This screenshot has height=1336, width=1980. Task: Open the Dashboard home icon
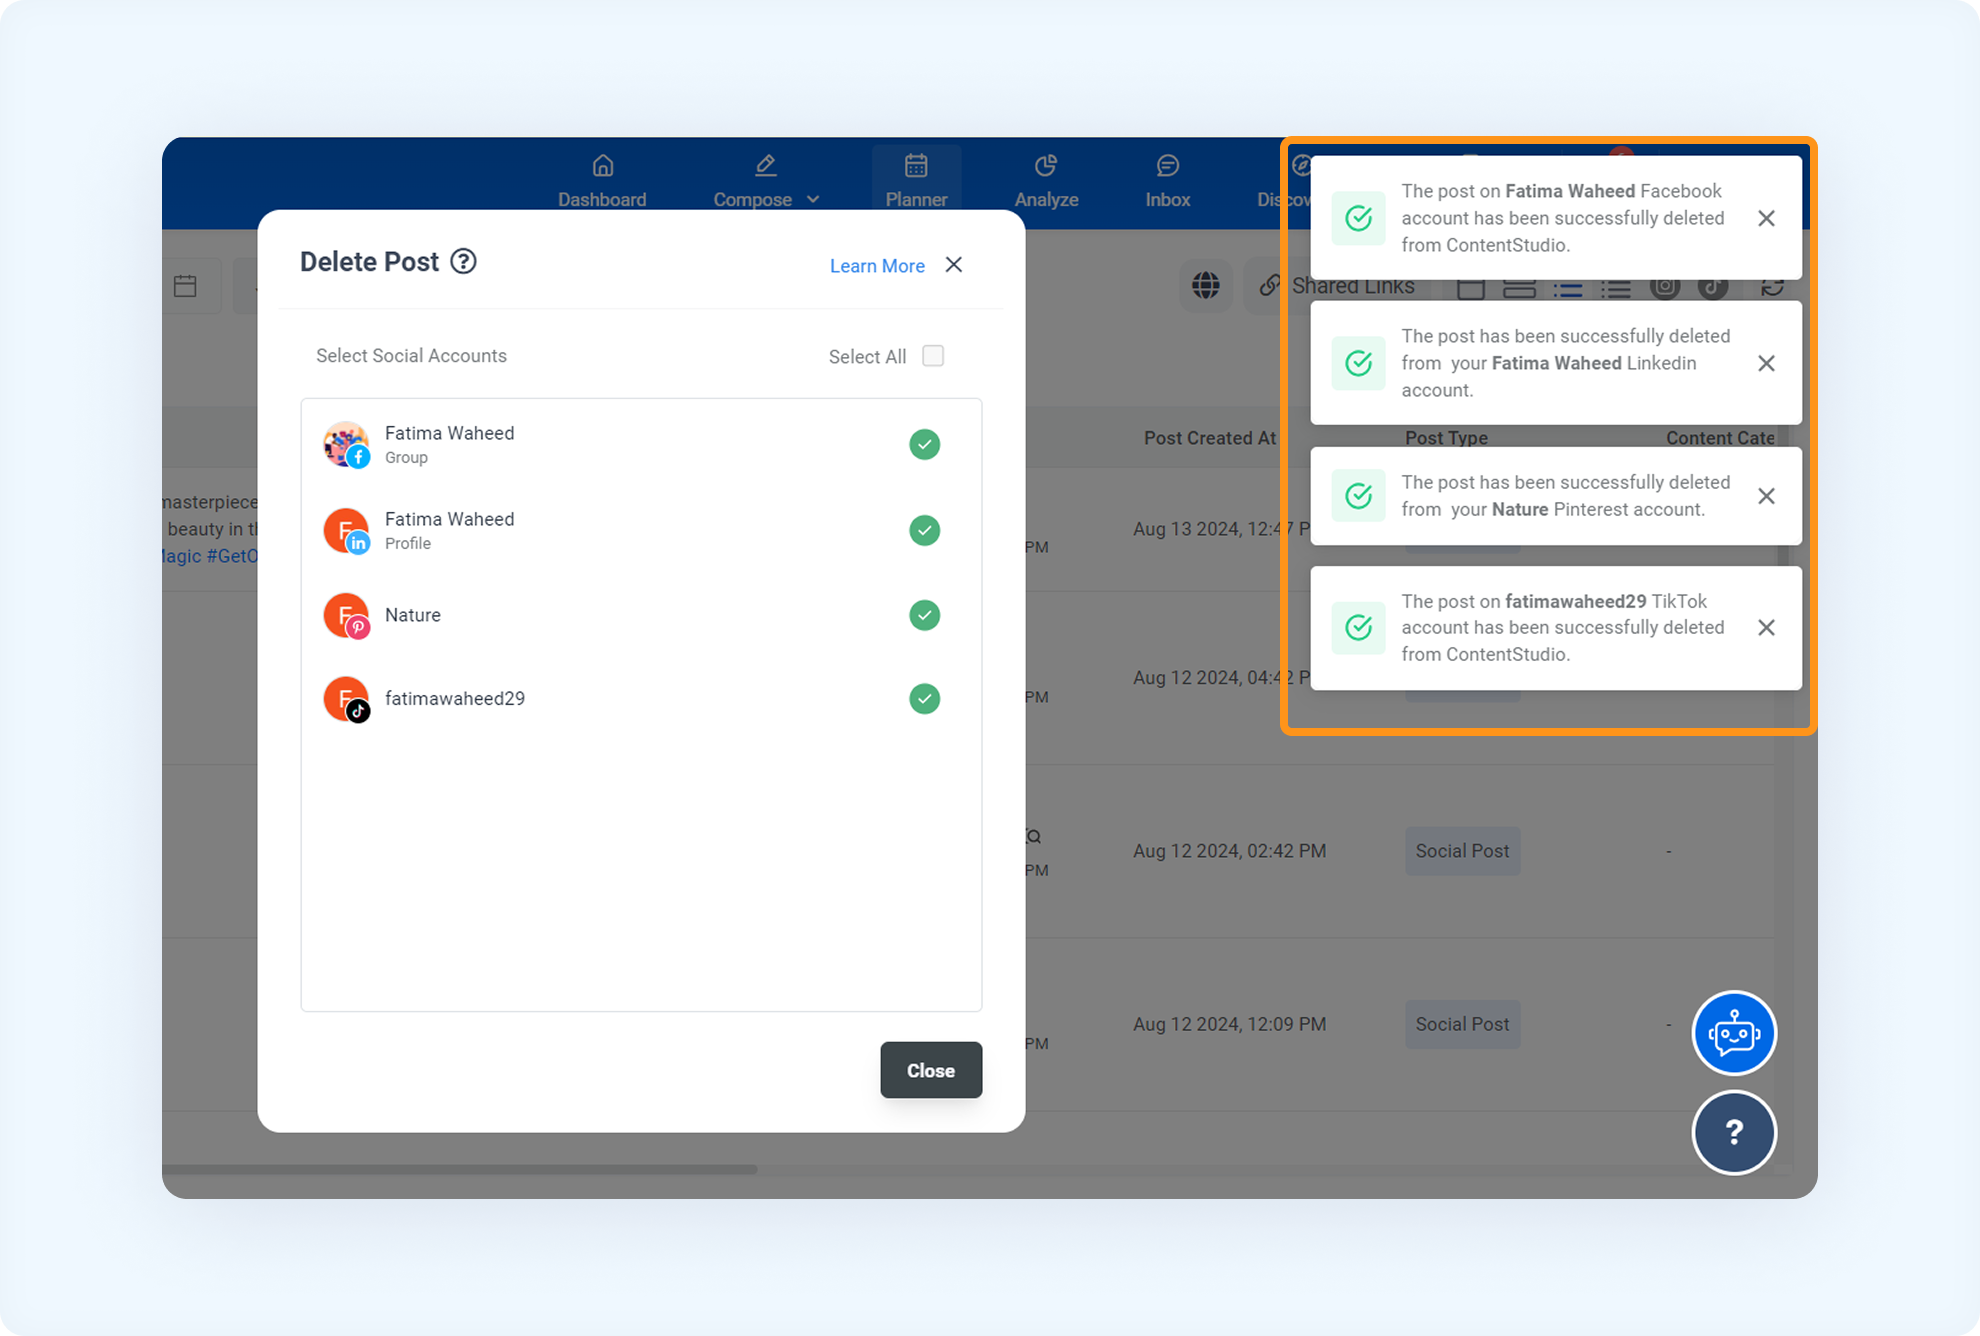pyautogui.click(x=602, y=165)
